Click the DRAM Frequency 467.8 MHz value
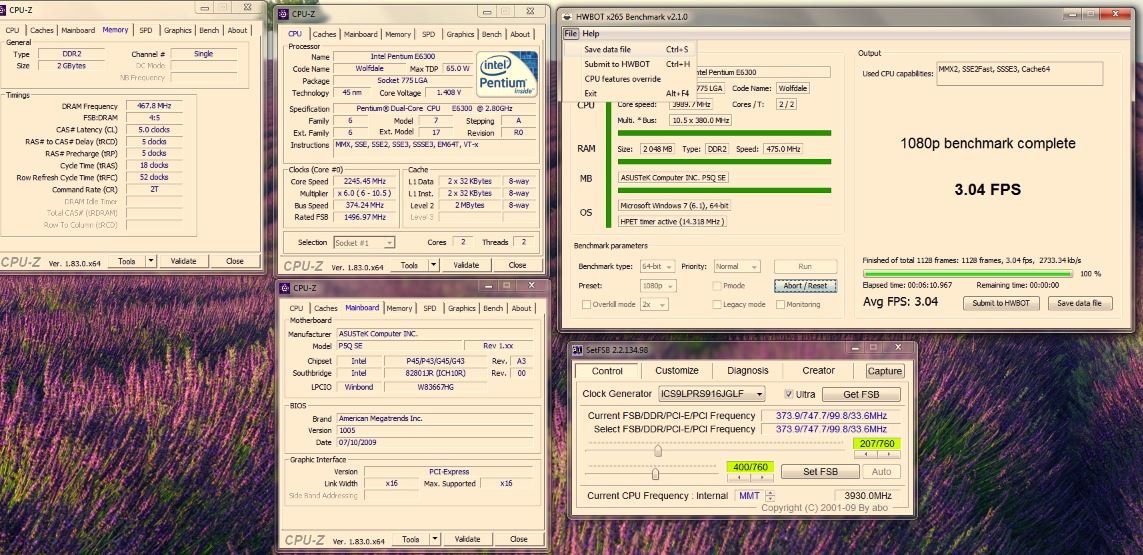 click(153, 106)
